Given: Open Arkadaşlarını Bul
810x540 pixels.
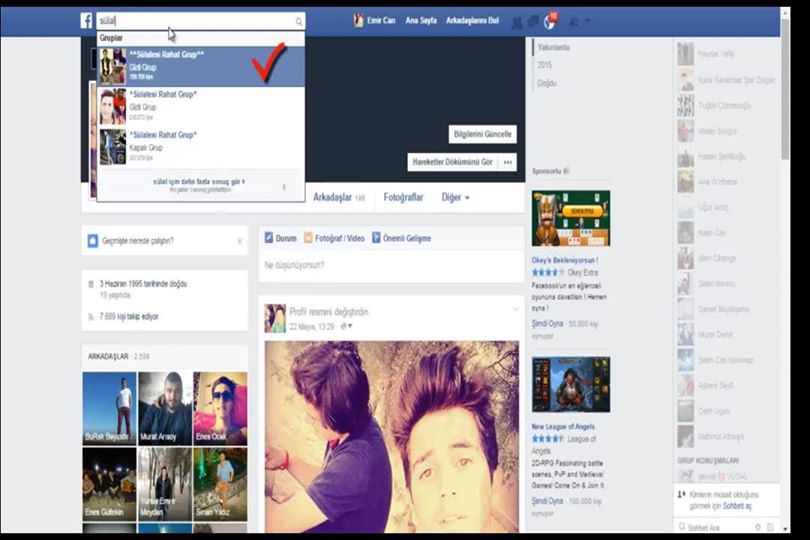Looking at the screenshot, I should 472,21.
